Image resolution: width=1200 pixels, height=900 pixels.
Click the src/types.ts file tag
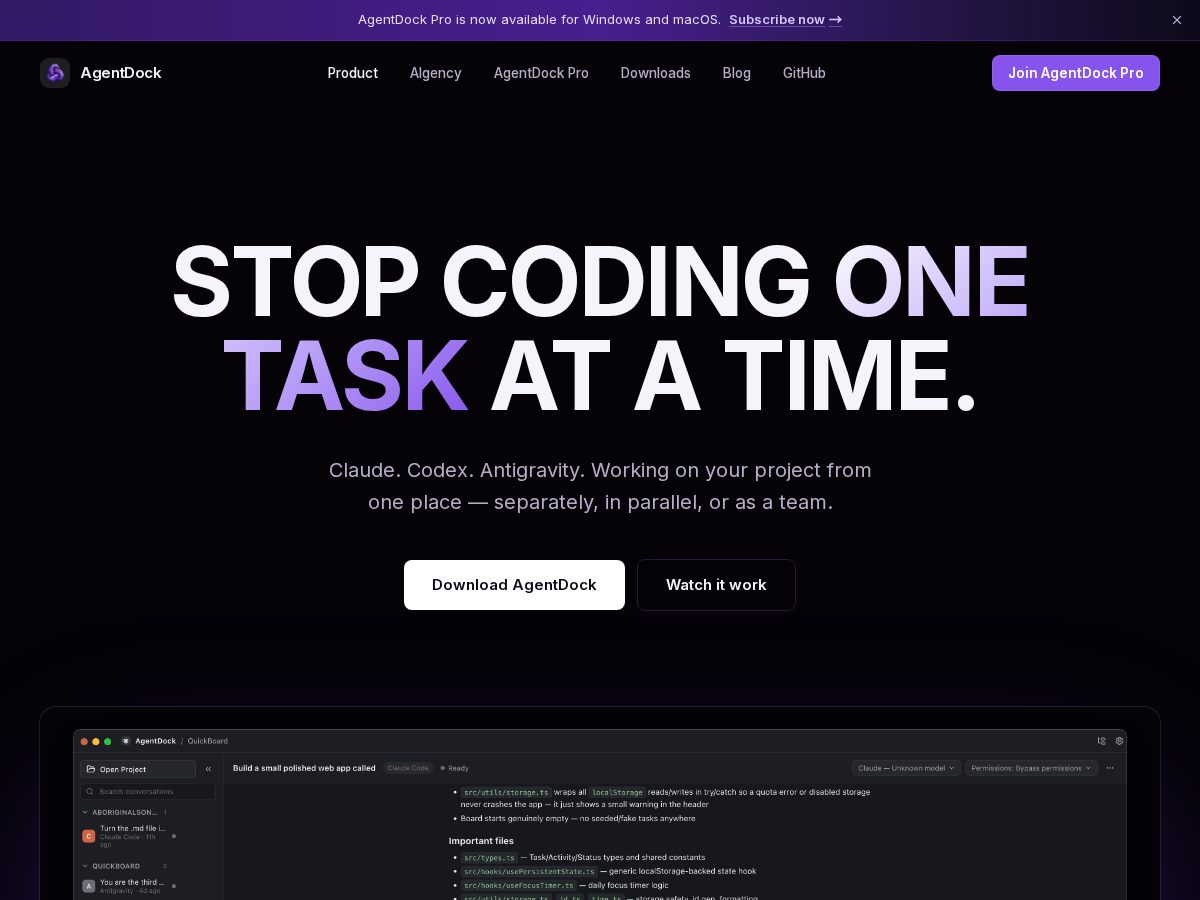point(489,858)
